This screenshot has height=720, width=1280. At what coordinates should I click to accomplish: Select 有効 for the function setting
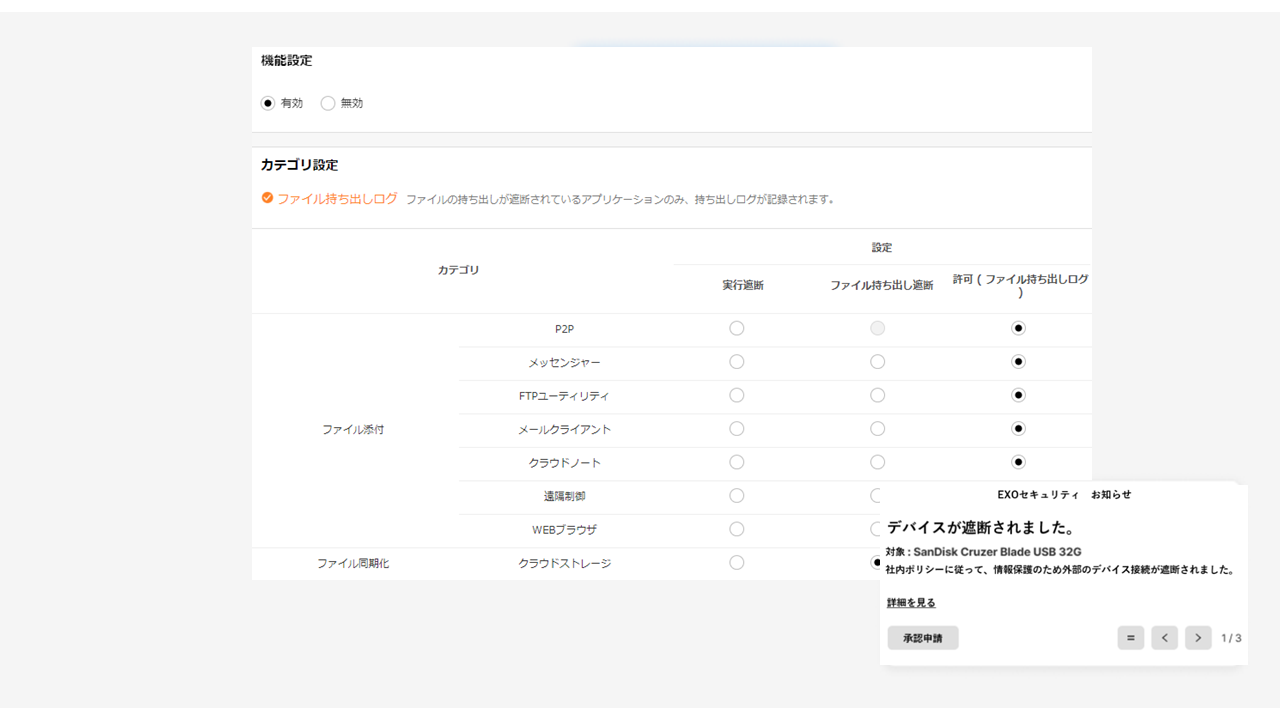[267, 103]
